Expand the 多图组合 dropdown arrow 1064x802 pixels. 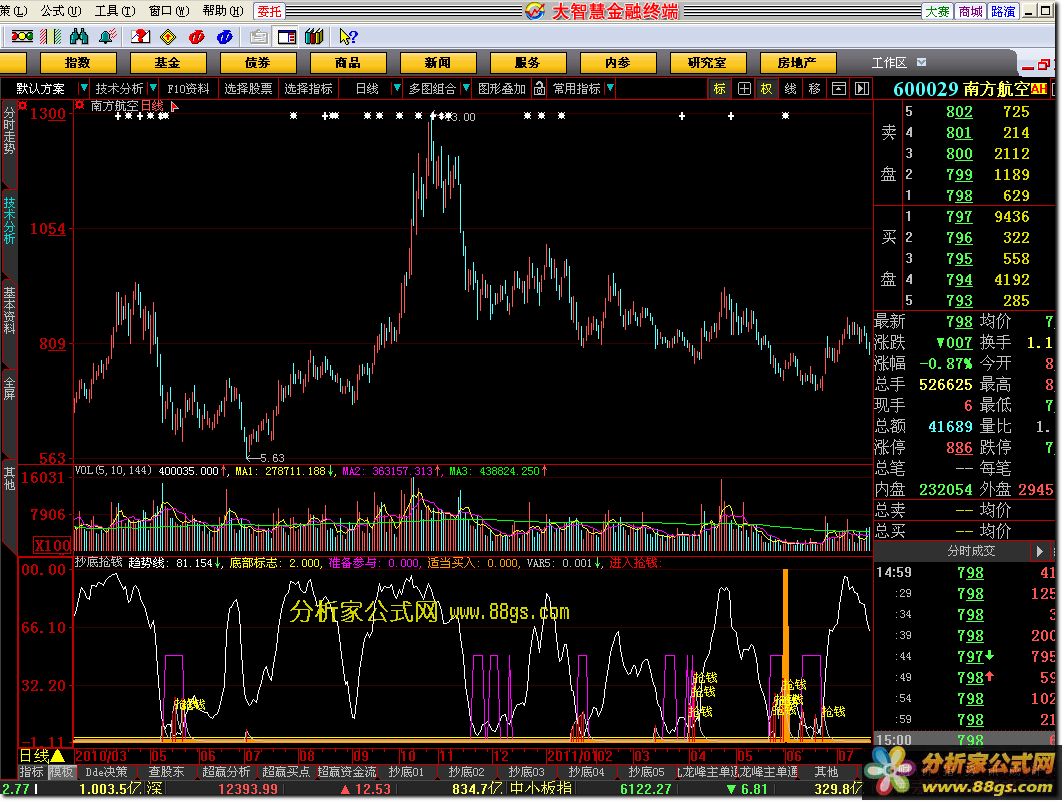(466, 88)
